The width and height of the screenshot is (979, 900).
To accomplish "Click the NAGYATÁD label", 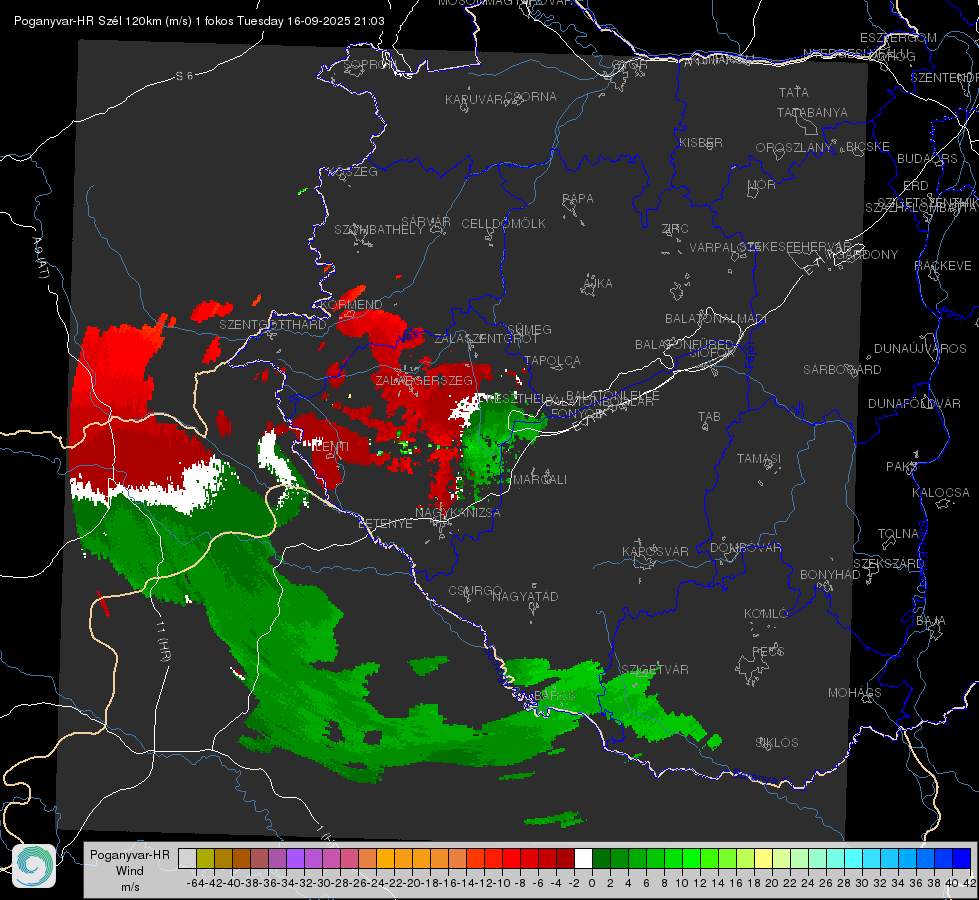I will coord(525,596).
